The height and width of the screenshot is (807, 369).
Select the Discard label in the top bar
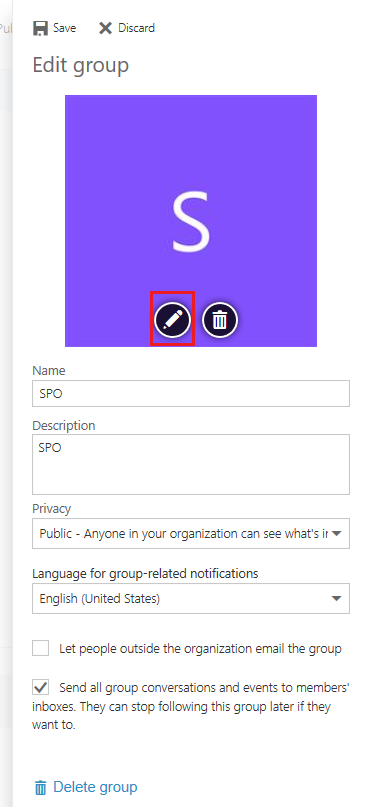[x=136, y=28]
